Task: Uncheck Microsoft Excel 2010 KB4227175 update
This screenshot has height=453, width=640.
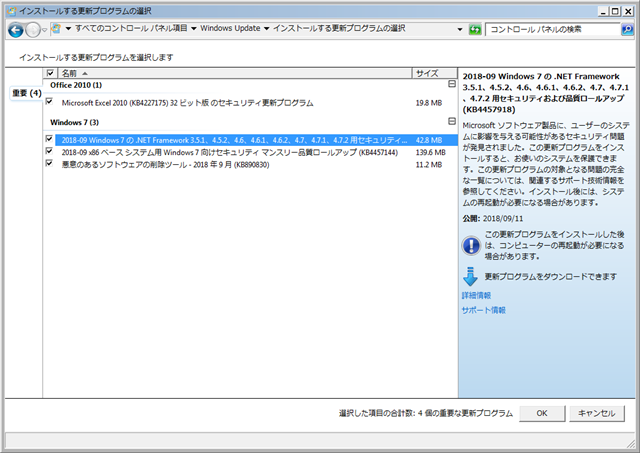Action: tap(49, 101)
